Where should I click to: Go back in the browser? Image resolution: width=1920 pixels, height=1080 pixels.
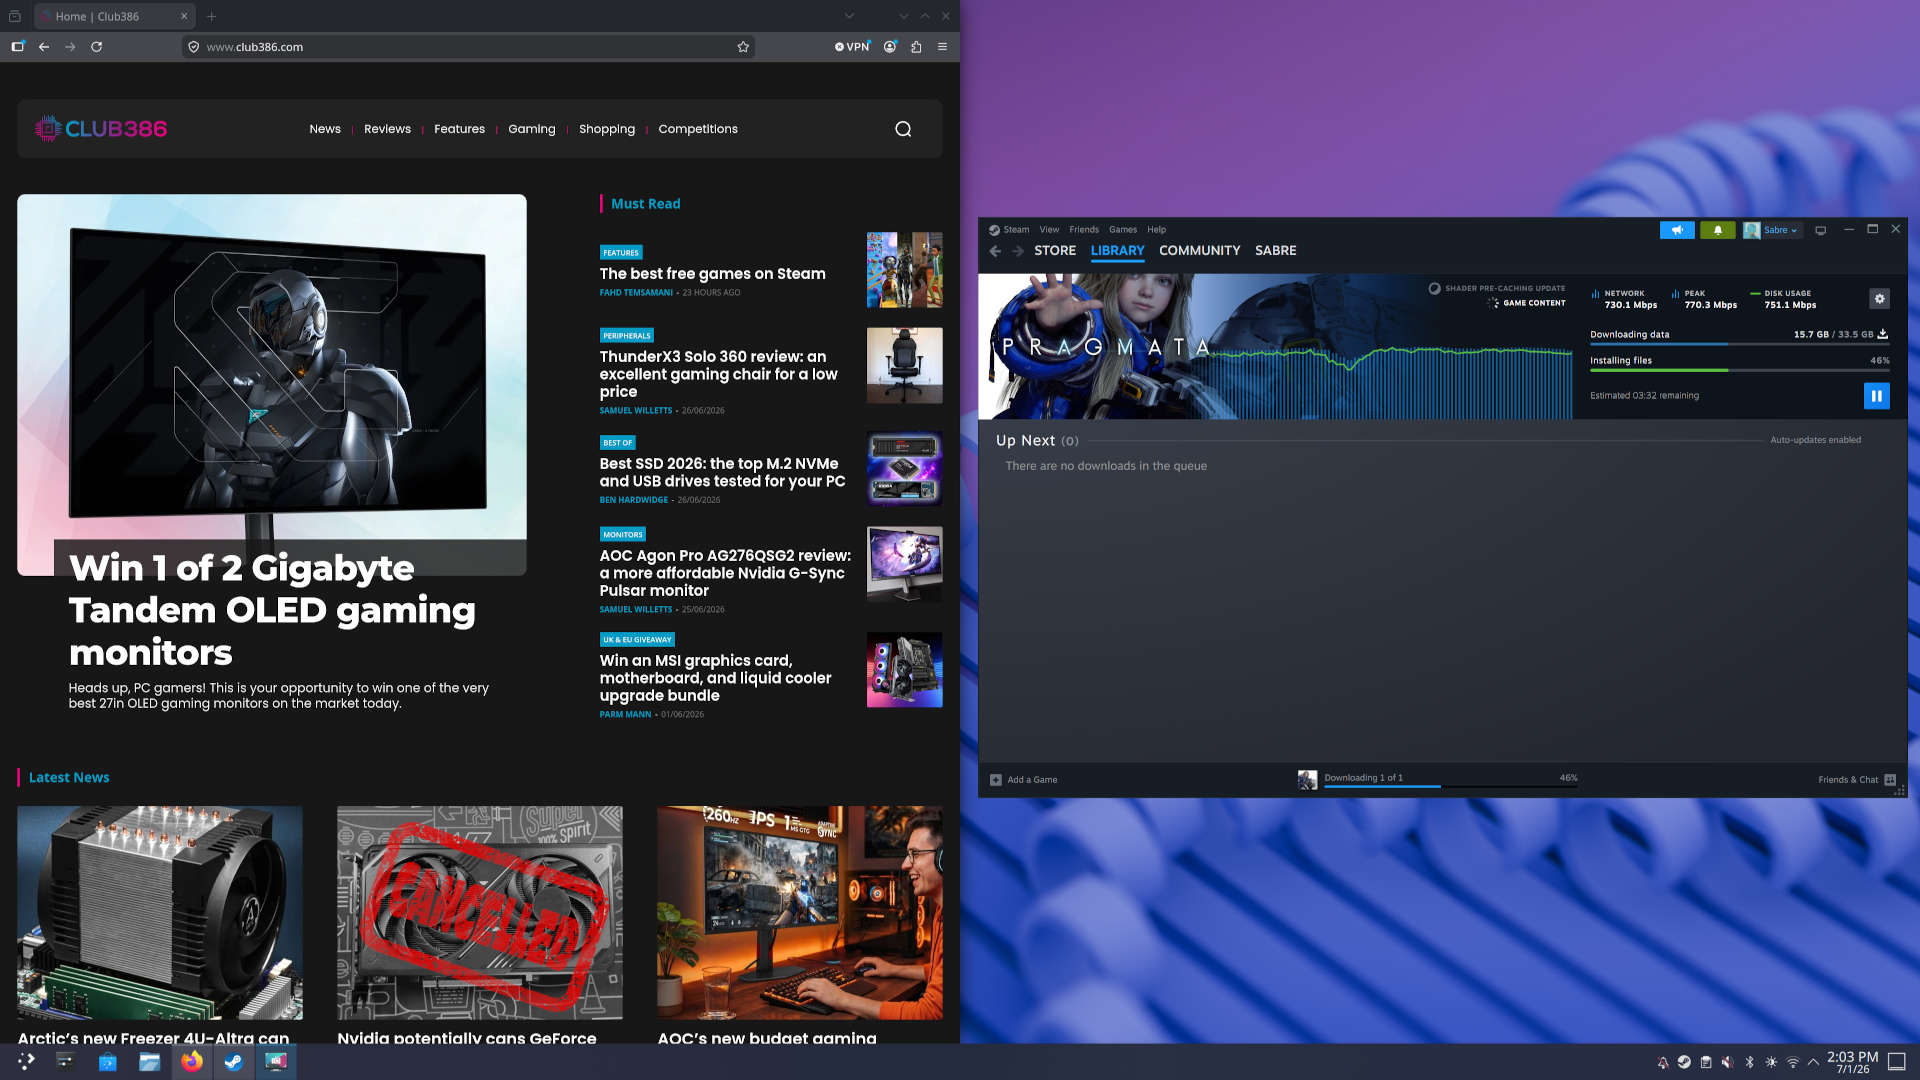[44, 47]
